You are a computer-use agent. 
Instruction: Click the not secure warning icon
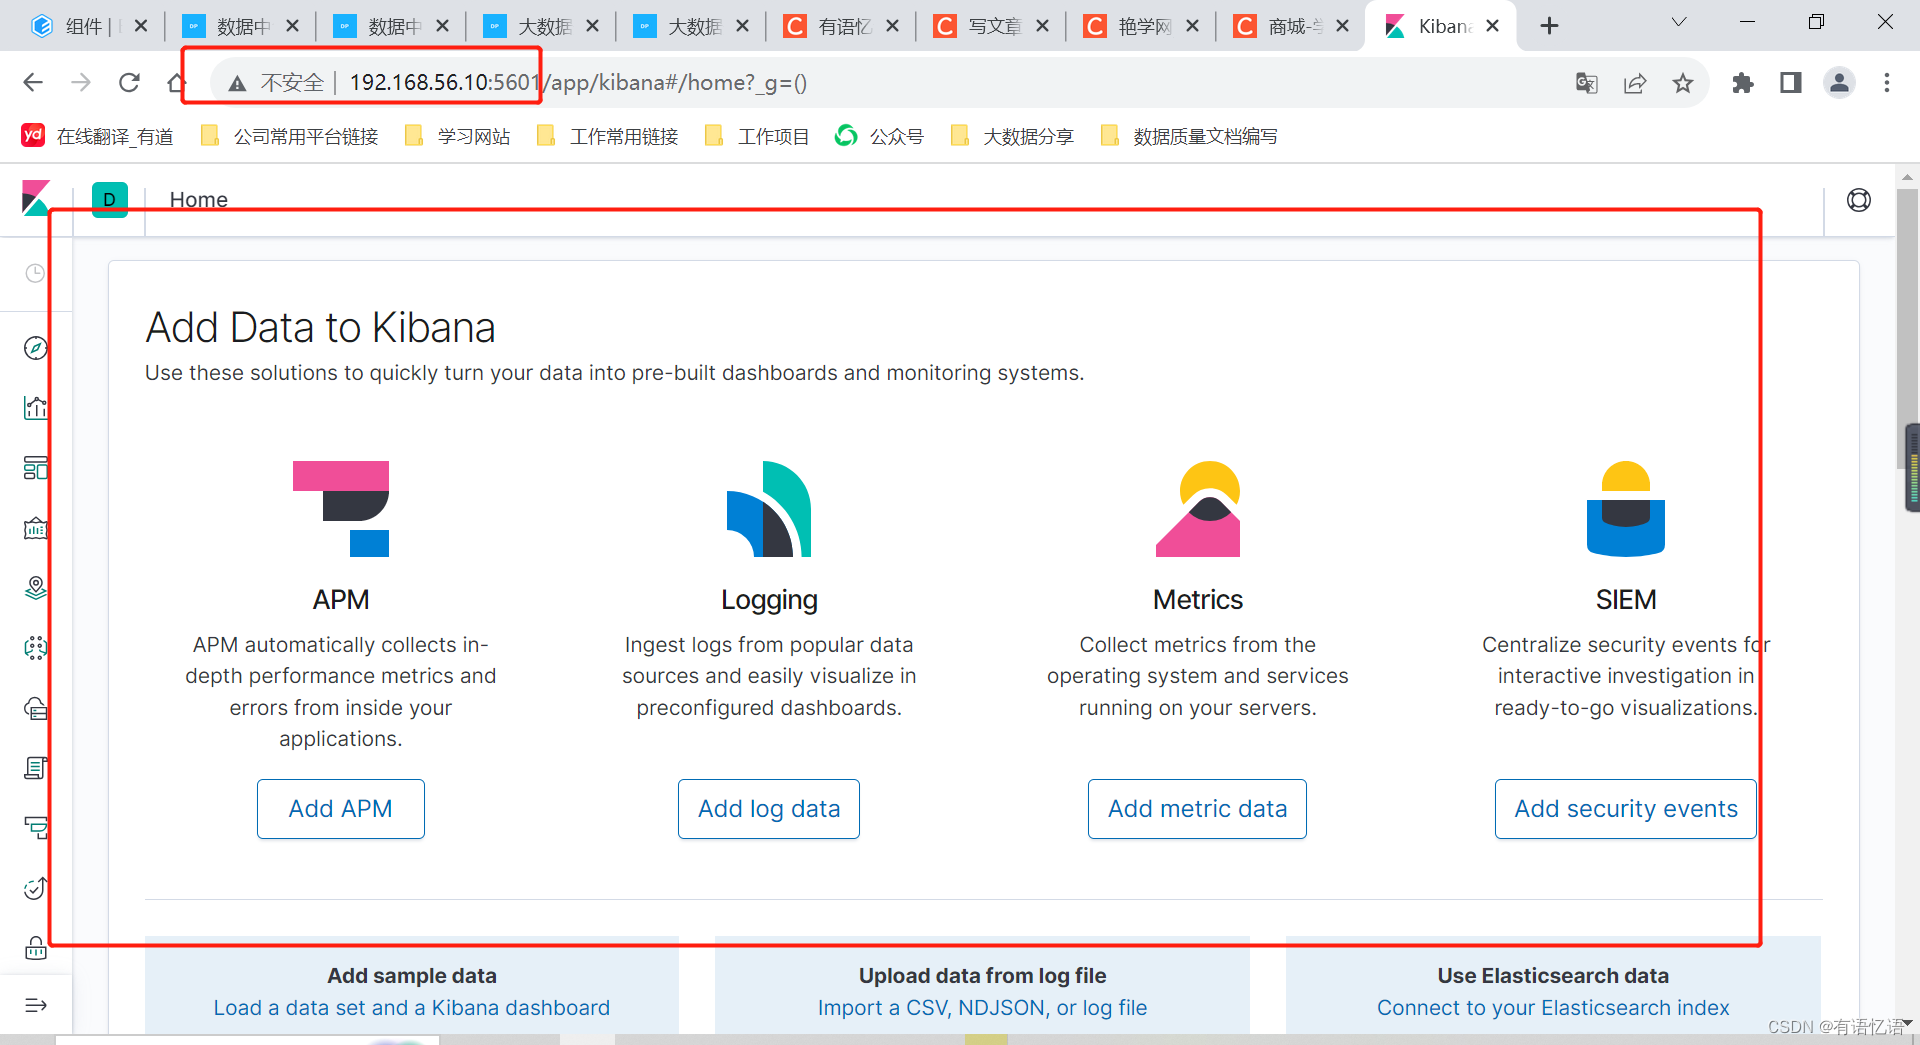pyautogui.click(x=237, y=83)
